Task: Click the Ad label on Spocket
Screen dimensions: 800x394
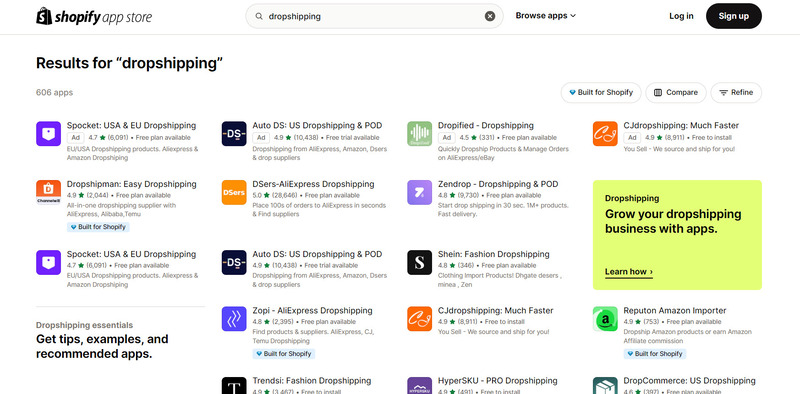Action: [76, 138]
